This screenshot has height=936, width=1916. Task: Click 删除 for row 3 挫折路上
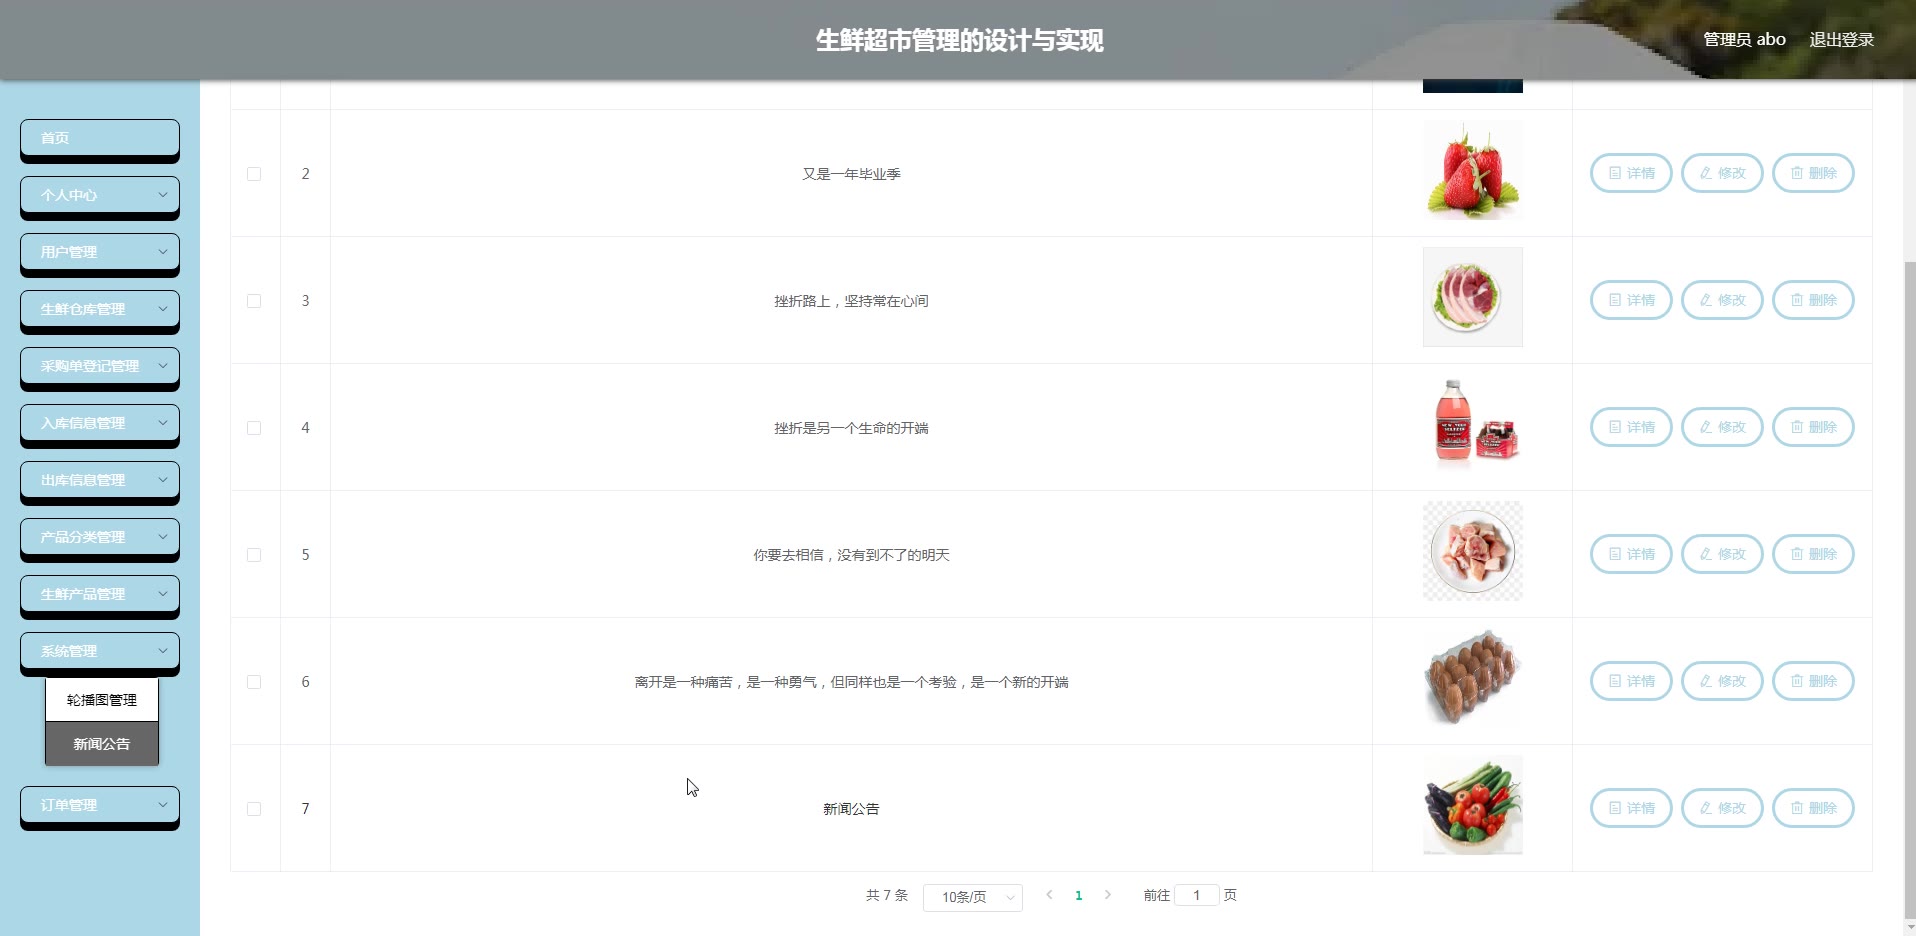point(1813,300)
